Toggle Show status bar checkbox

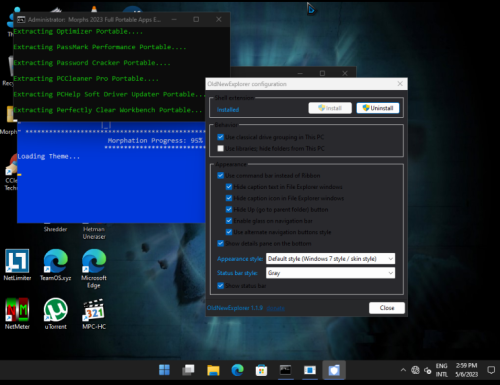click(x=220, y=286)
